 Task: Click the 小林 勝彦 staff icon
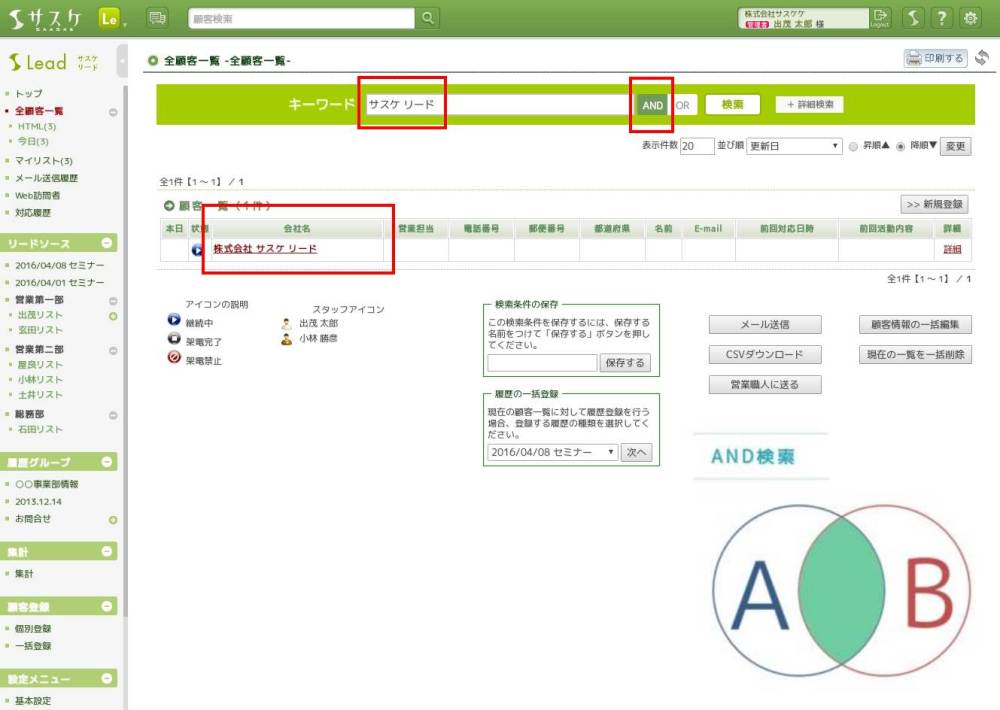pyautogui.click(x=286, y=339)
